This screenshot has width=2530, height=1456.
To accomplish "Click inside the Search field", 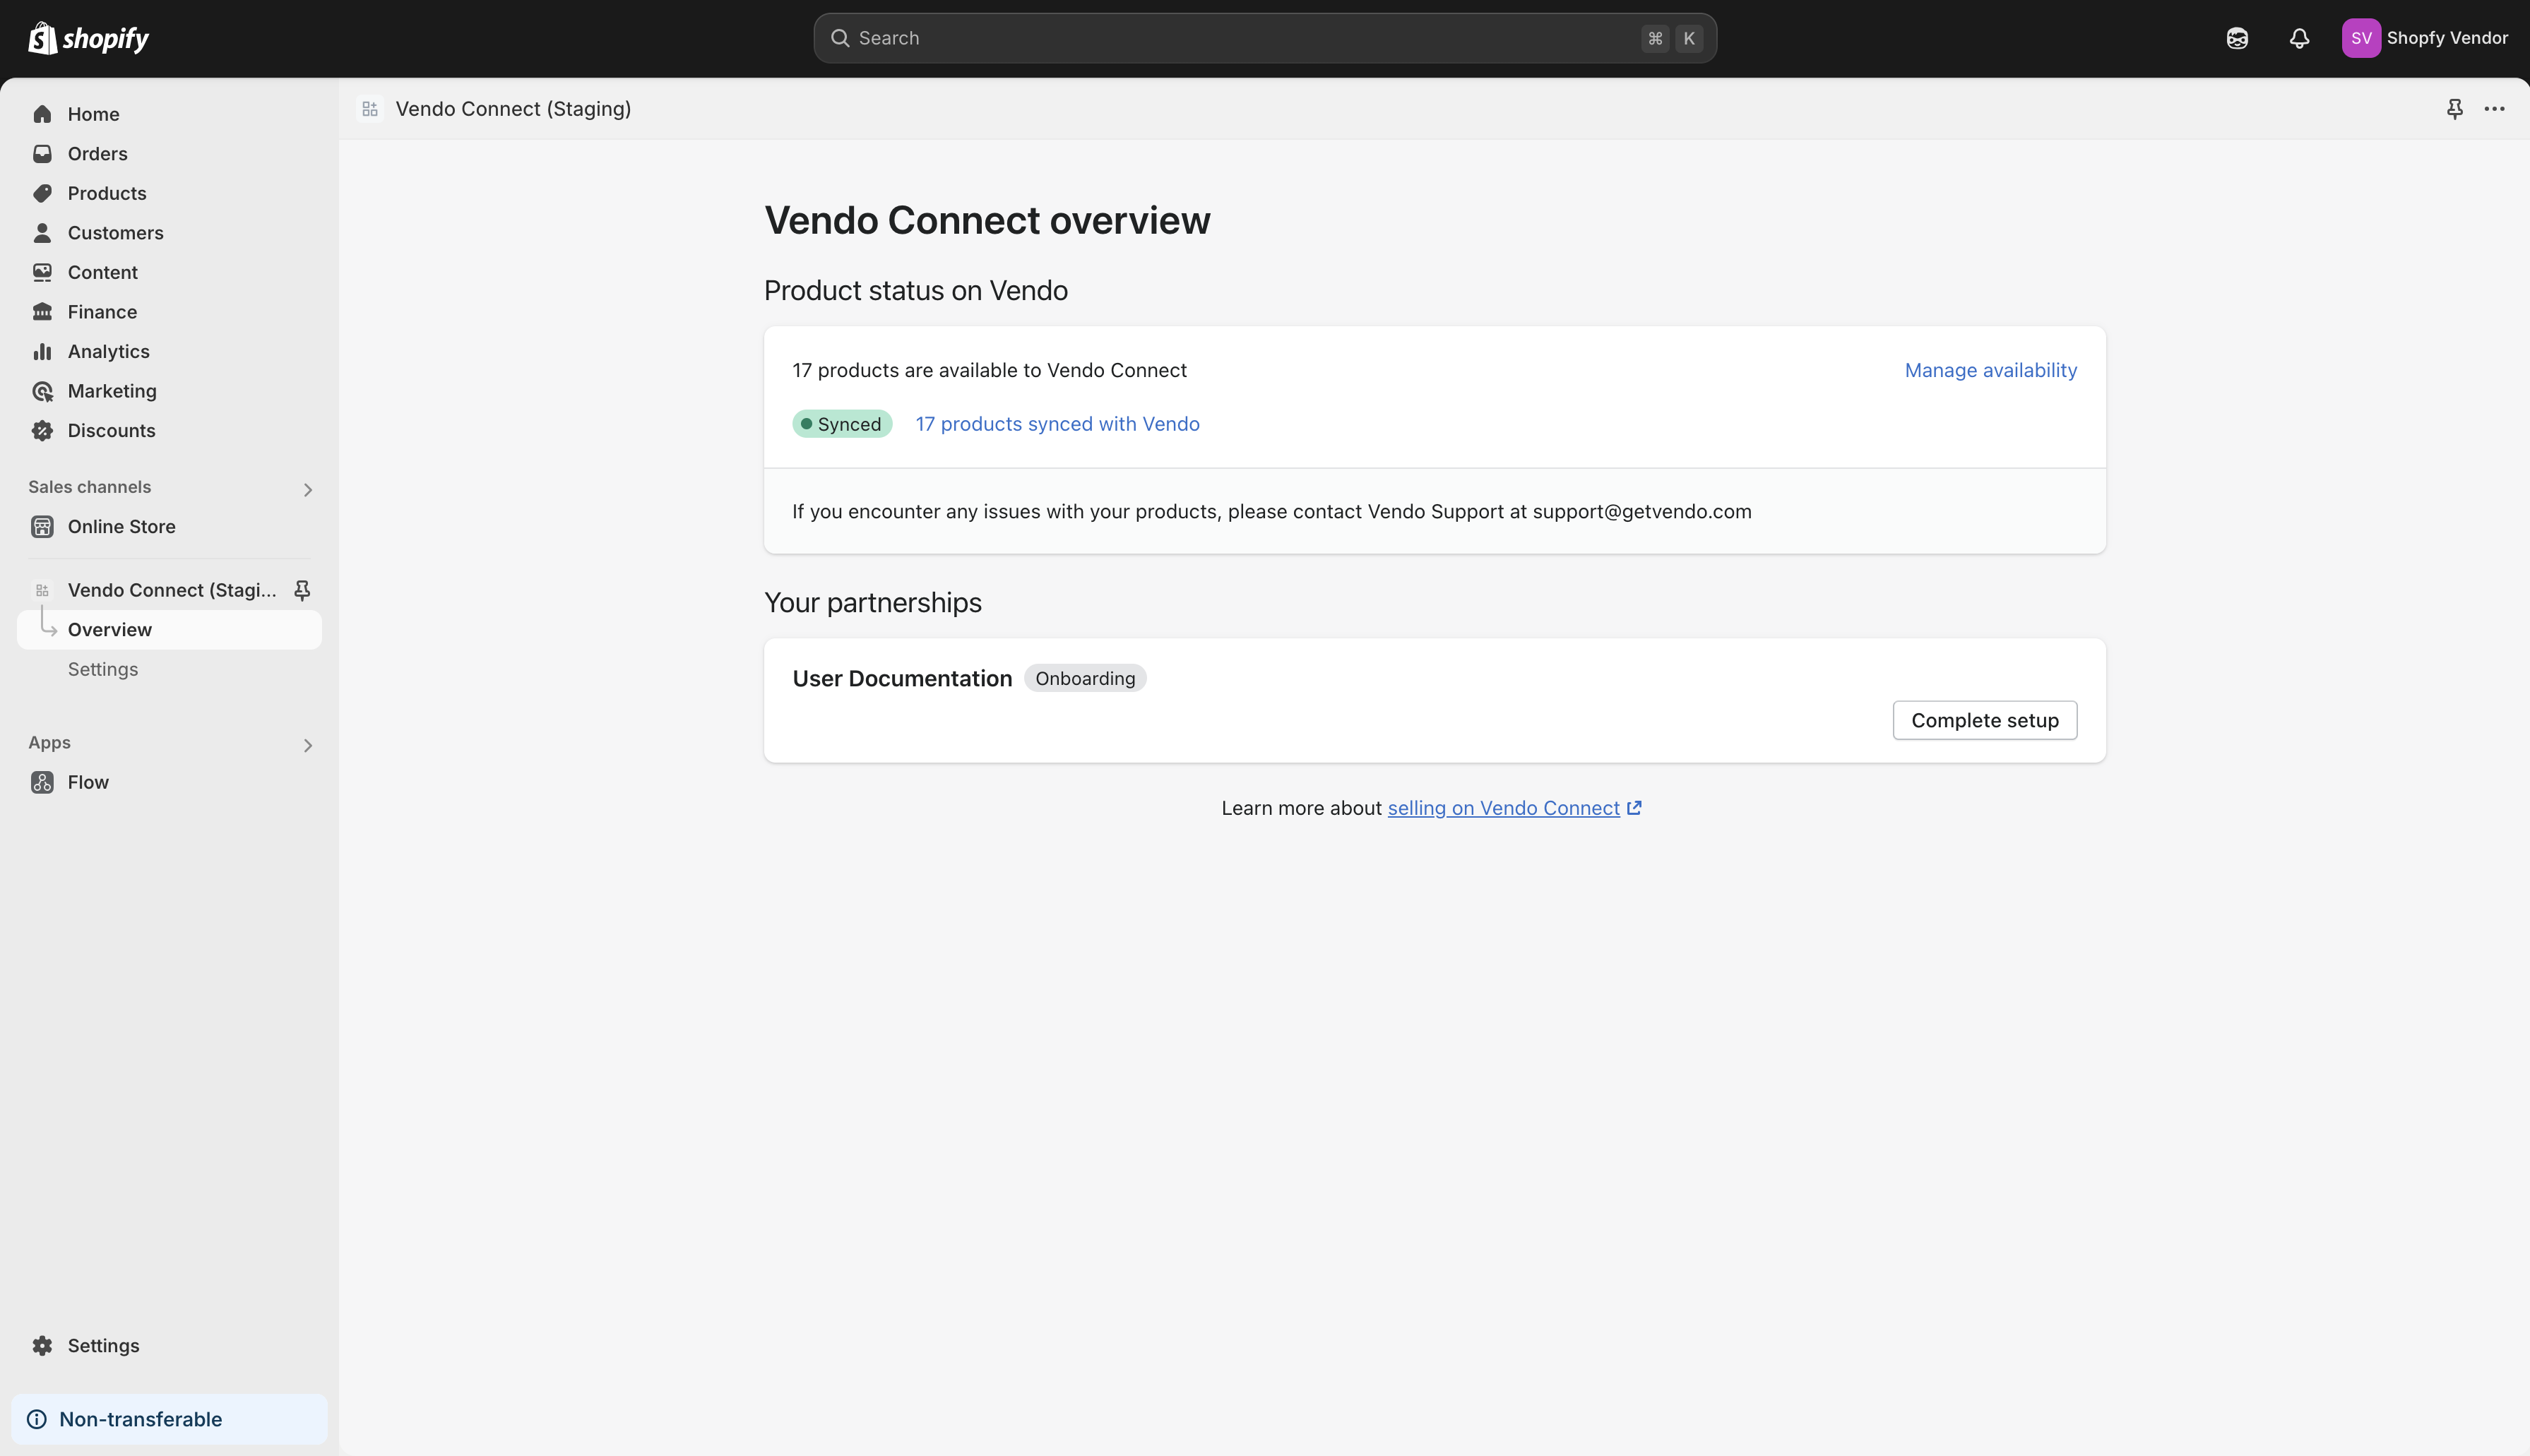I will tap(1240, 38).
